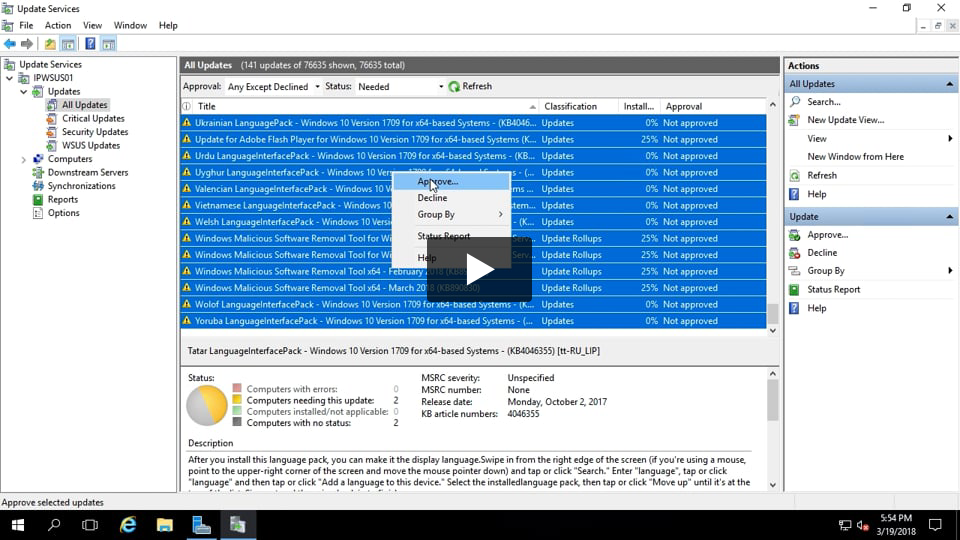Open the Approval filter dropdown
Image resolution: width=960 pixels, height=540 pixels.
[317, 87]
